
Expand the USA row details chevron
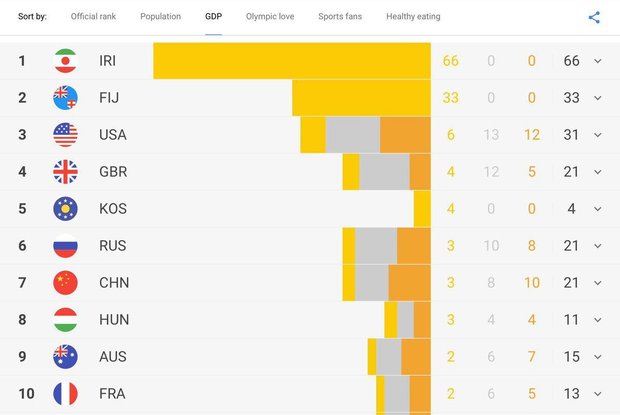coord(598,135)
